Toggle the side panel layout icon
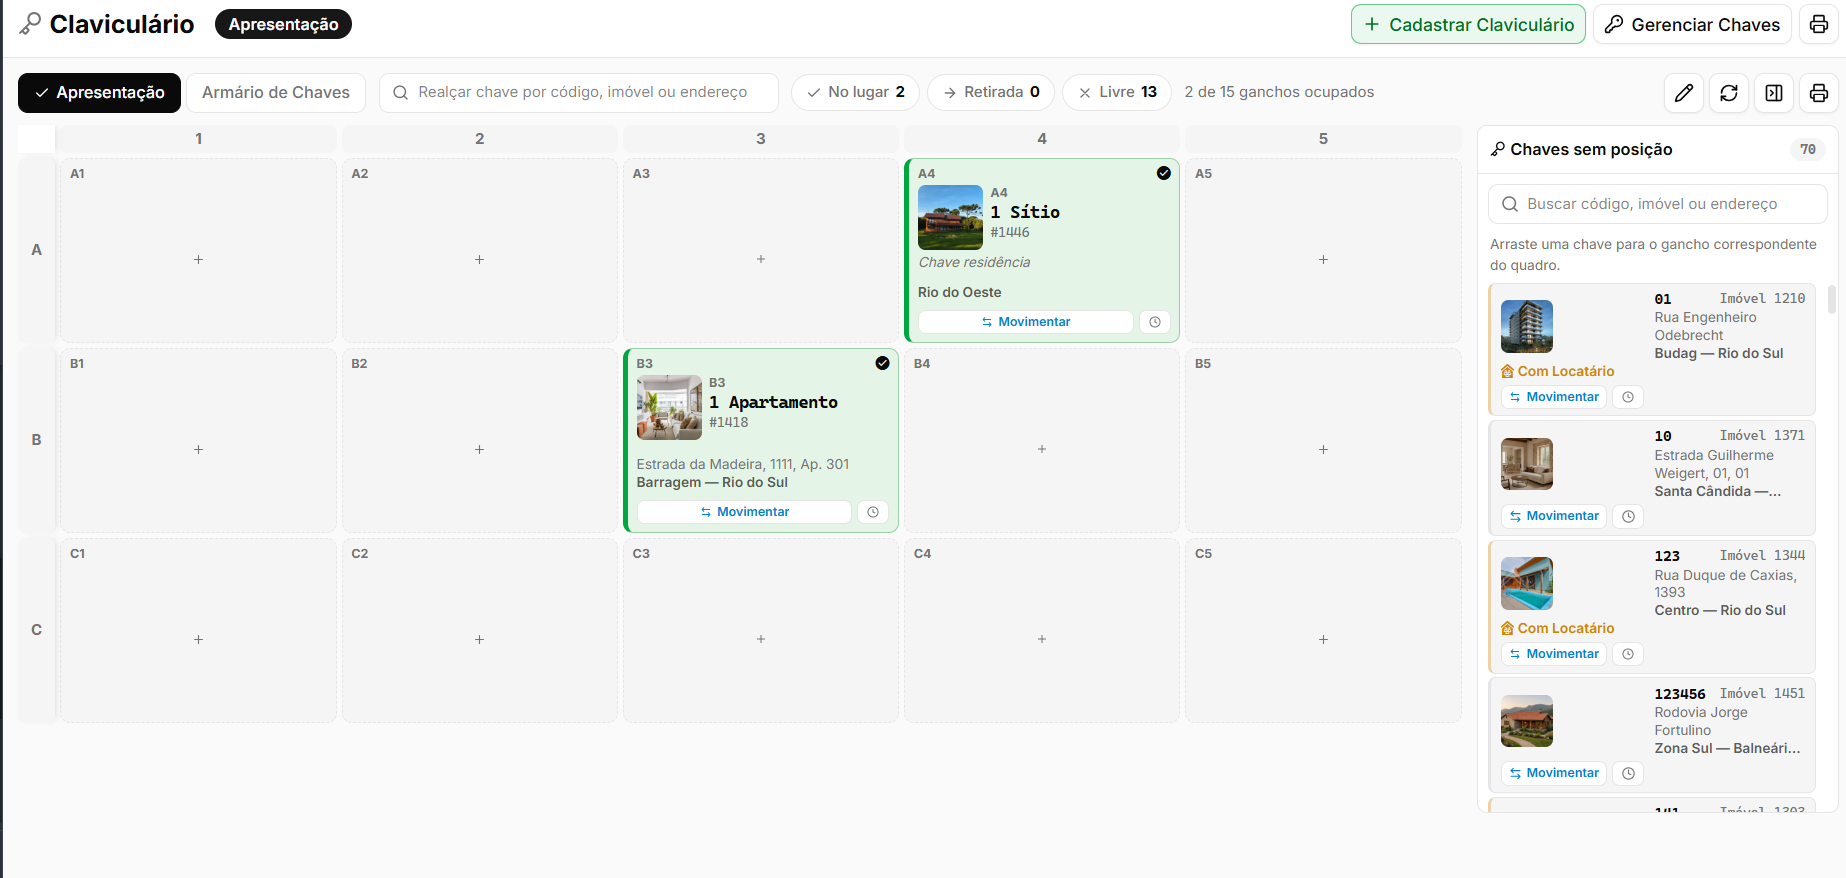Screen dimensions: 1846x878 1774,93
